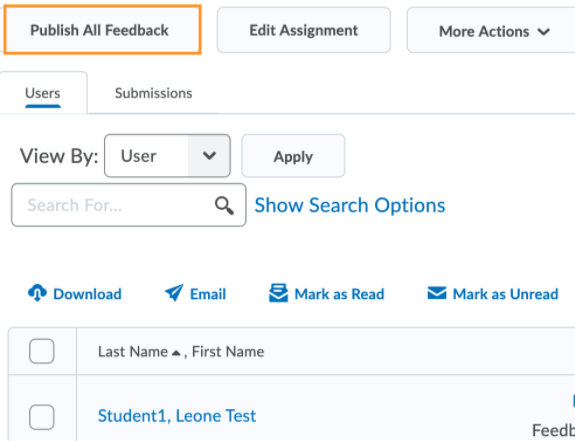Toggle the select-all checkbox in table header
Image resolution: width=575 pixels, height=441 pixels.
[42, 351]
